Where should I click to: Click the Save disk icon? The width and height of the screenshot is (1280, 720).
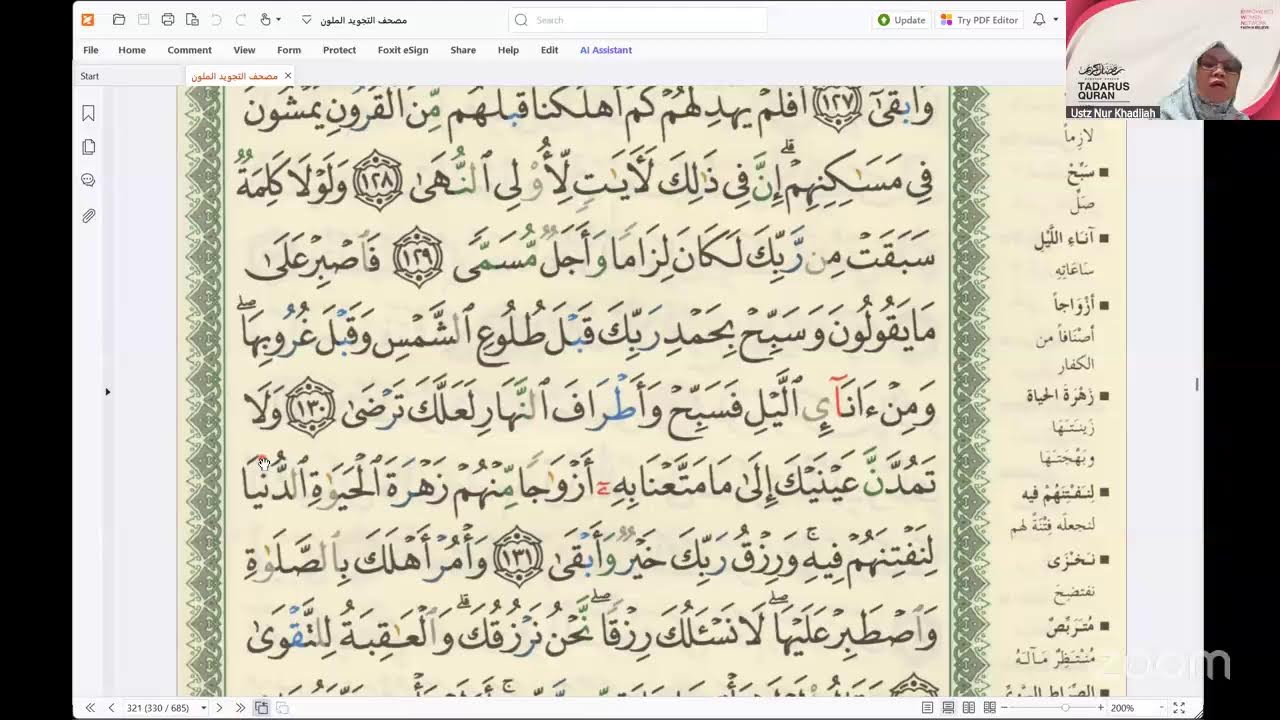[143, 19]
